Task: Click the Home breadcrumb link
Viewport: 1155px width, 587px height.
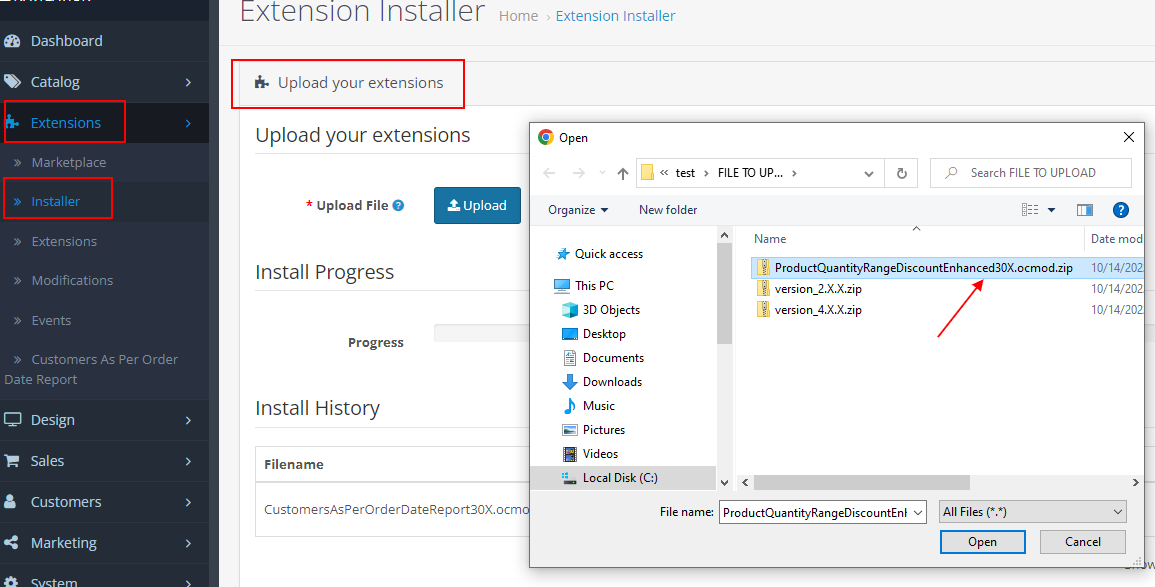Action: (x=518, y=16)
